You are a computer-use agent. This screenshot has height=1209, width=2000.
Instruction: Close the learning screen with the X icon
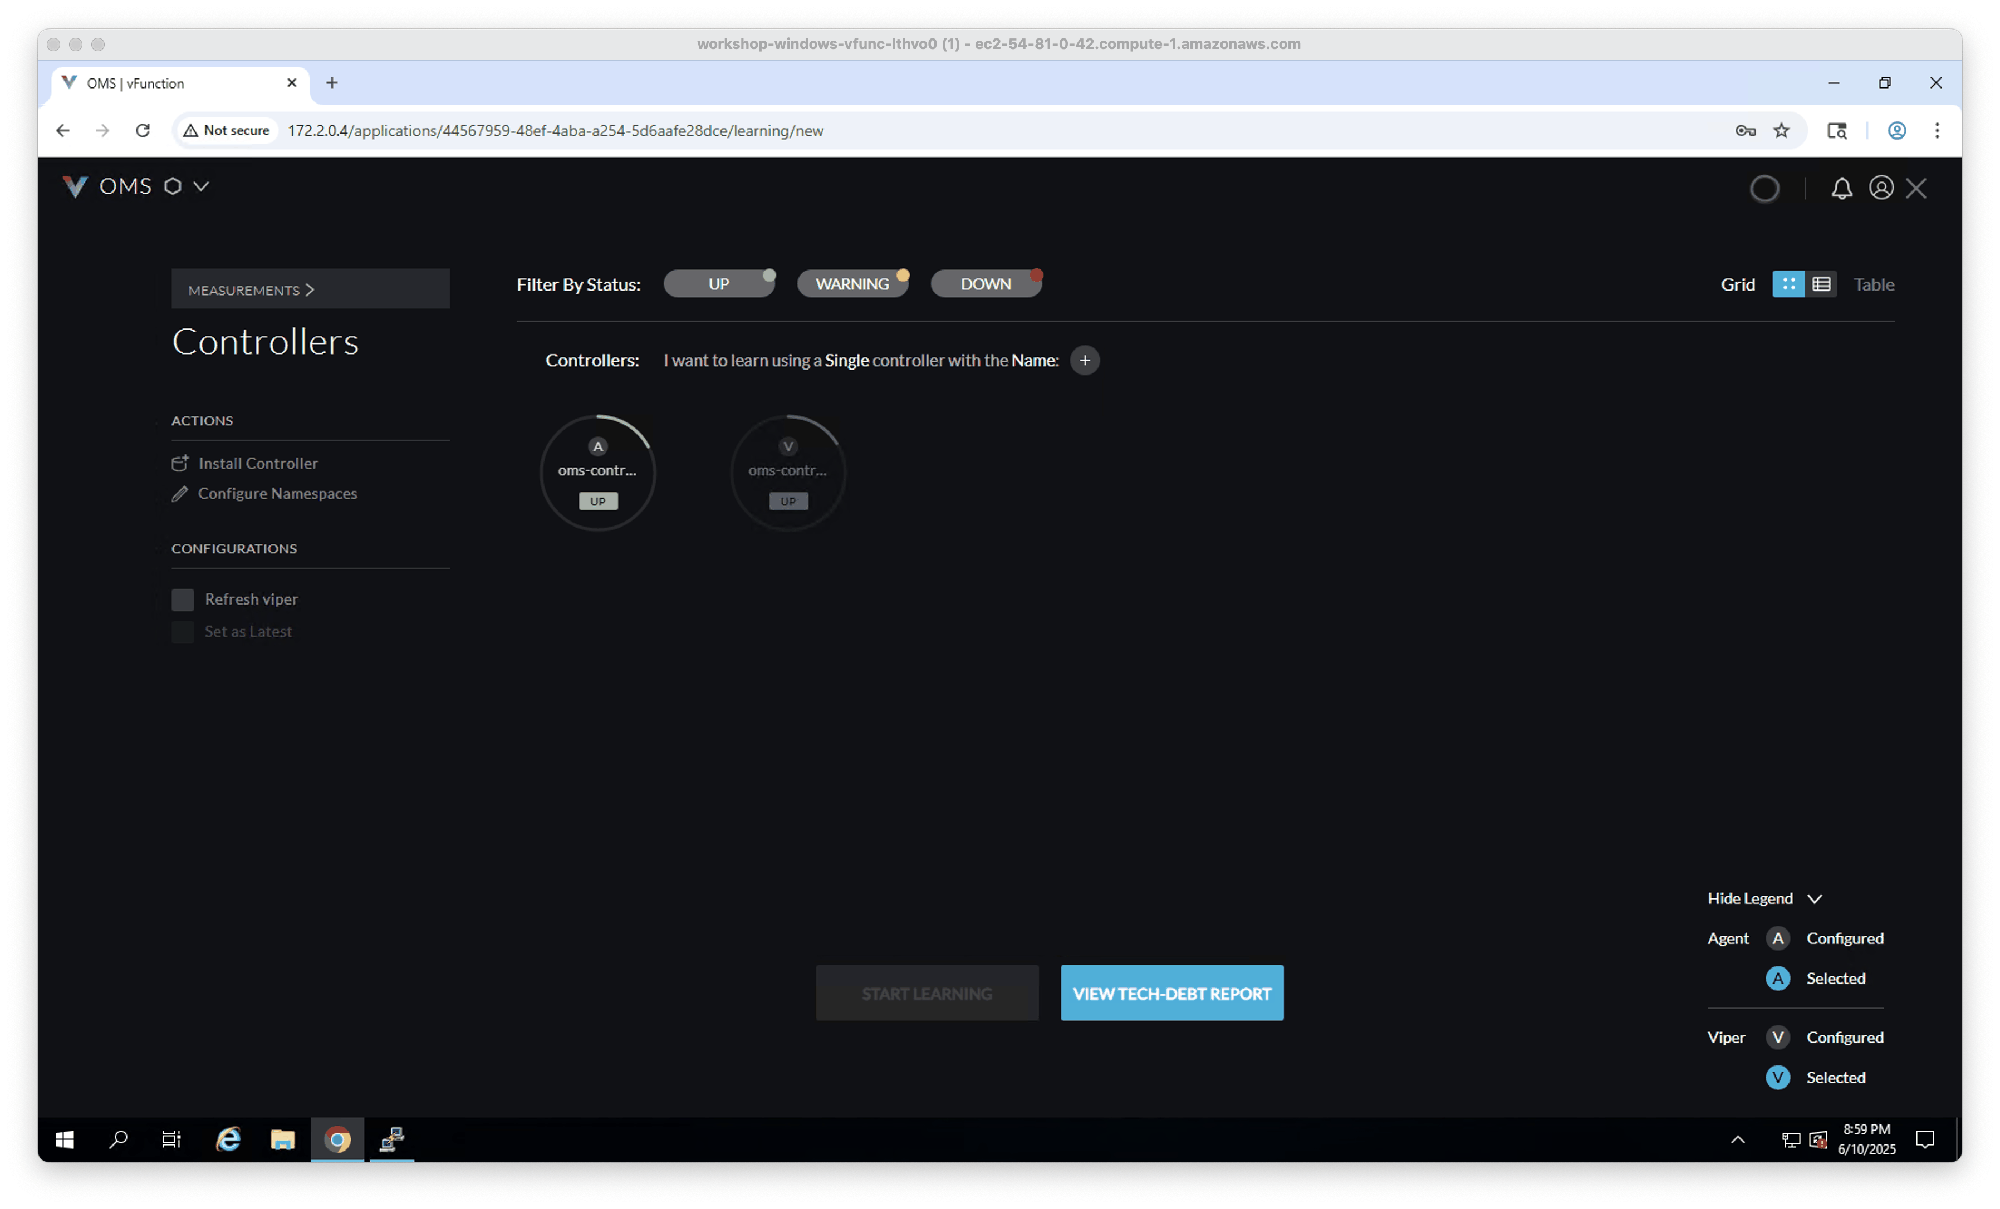[1916, 188]
